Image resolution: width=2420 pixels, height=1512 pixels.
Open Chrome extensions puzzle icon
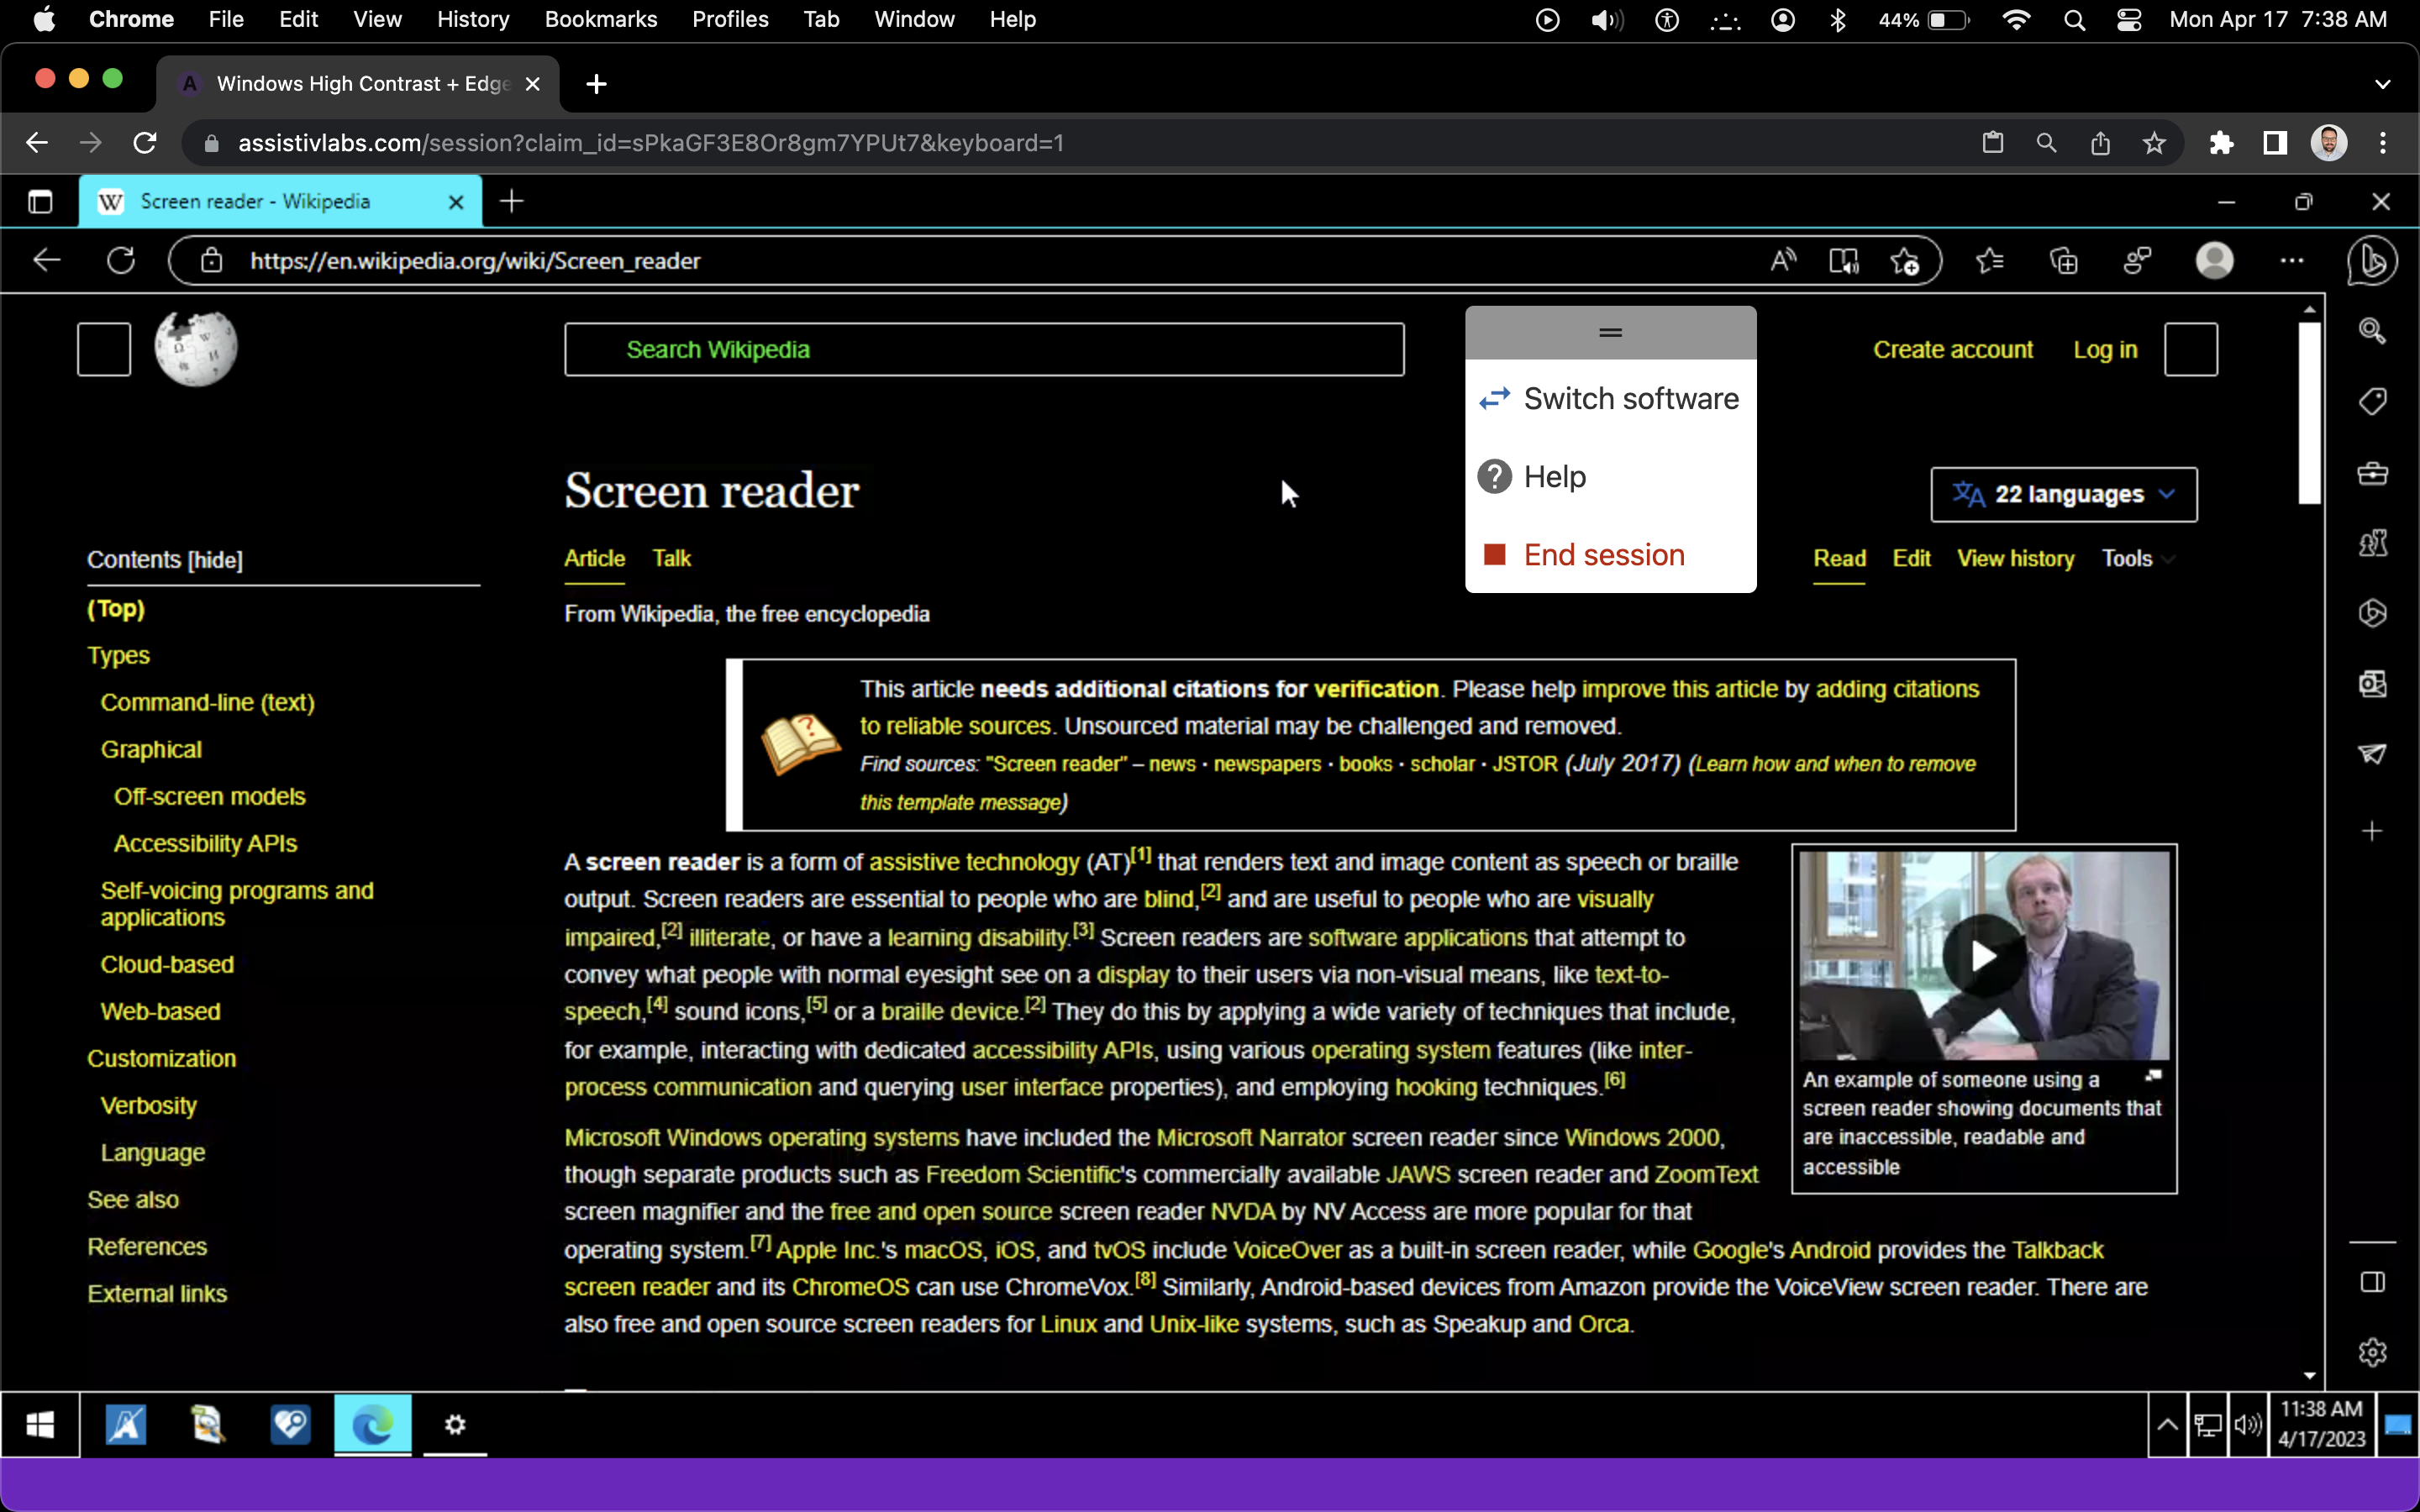tap(2222, 143)
